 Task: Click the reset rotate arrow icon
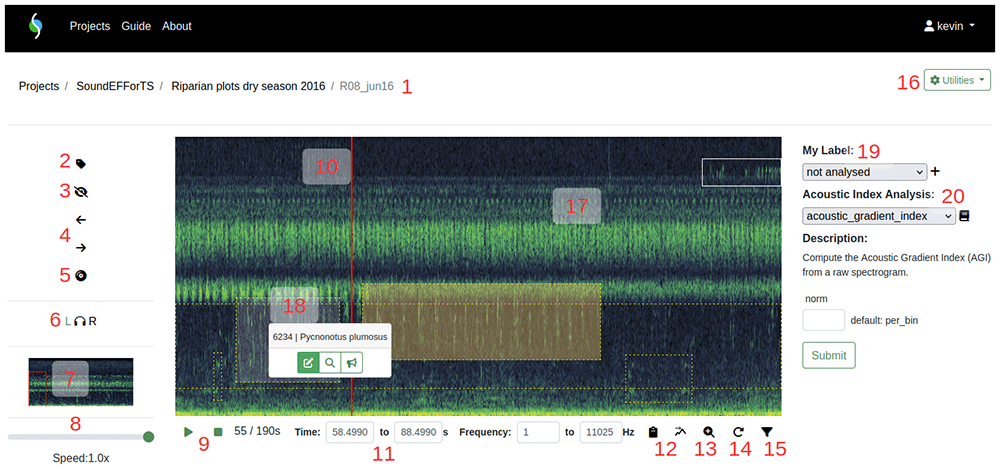738,432
